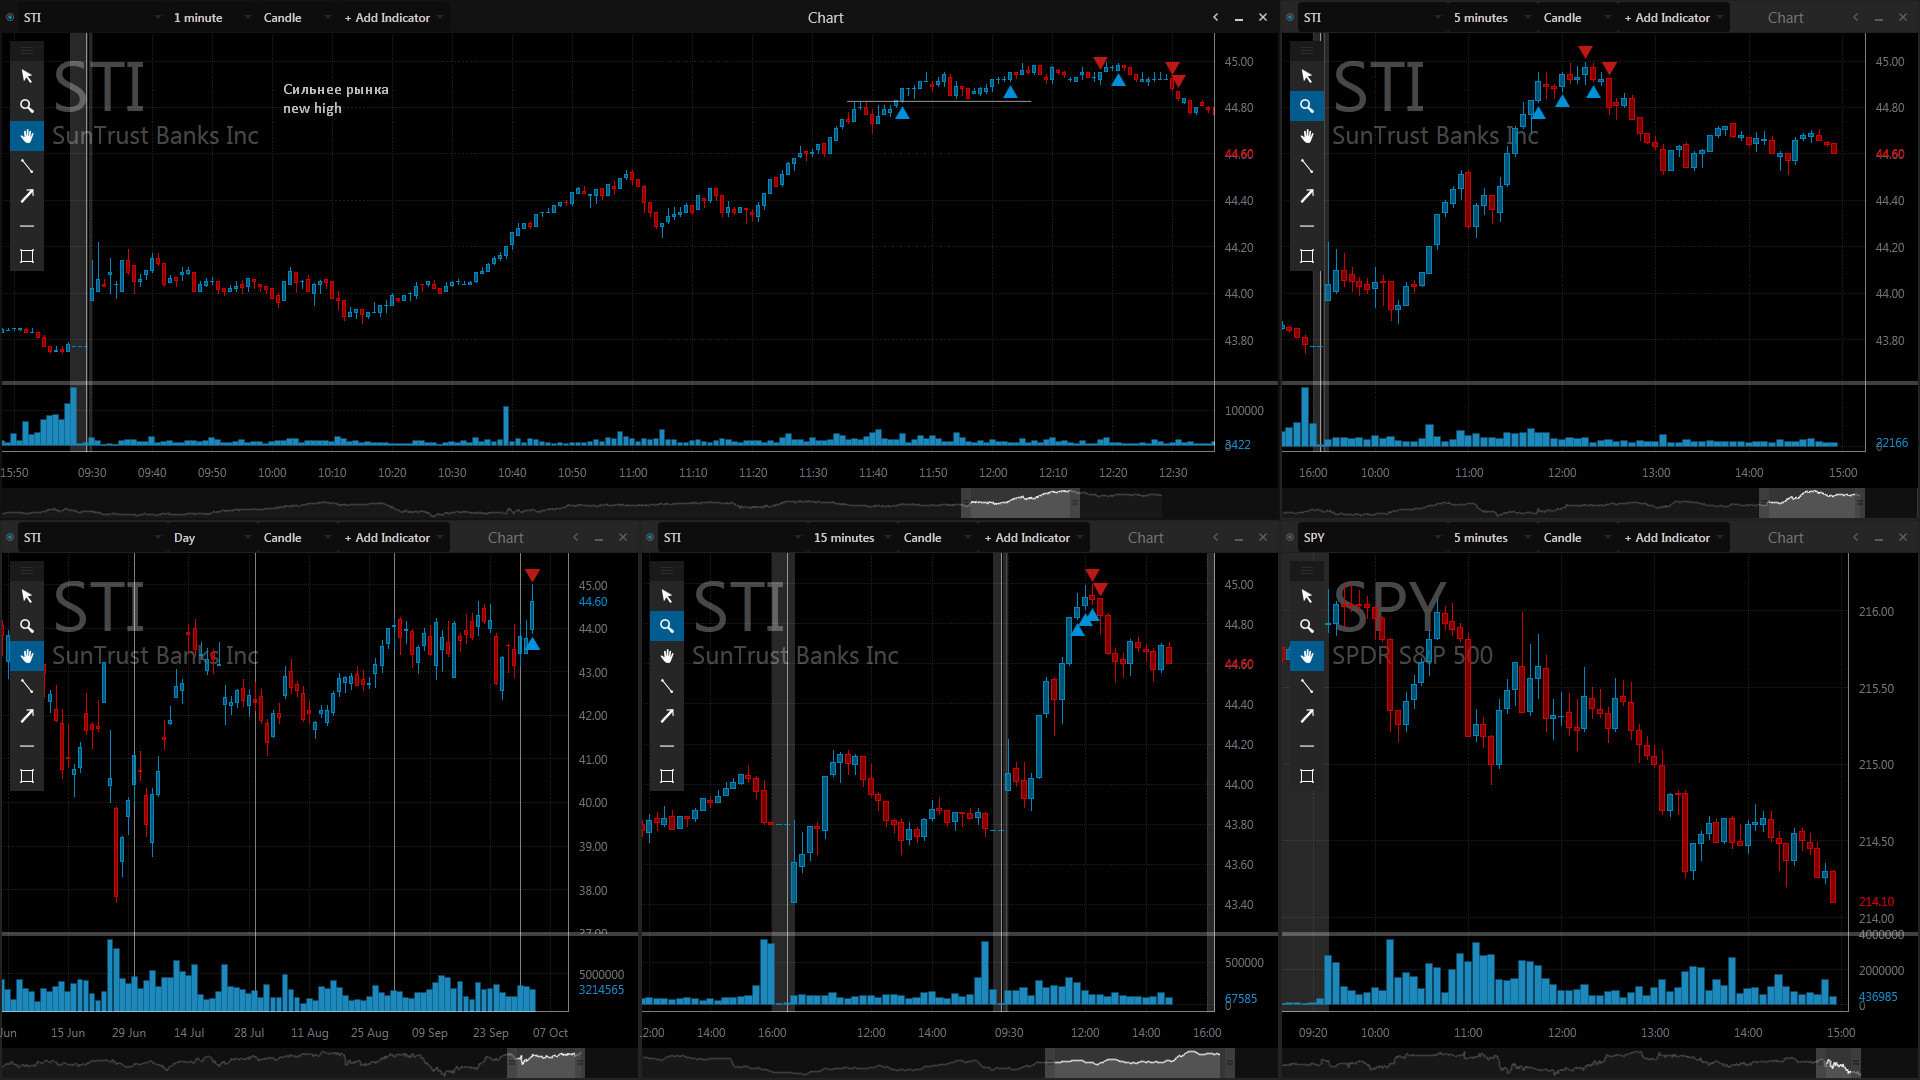Image resolution: width=1920 pixels, height=1080 pixels.
Task: Select zoom tool in STI 15 minutes chart
Action: 667,626
